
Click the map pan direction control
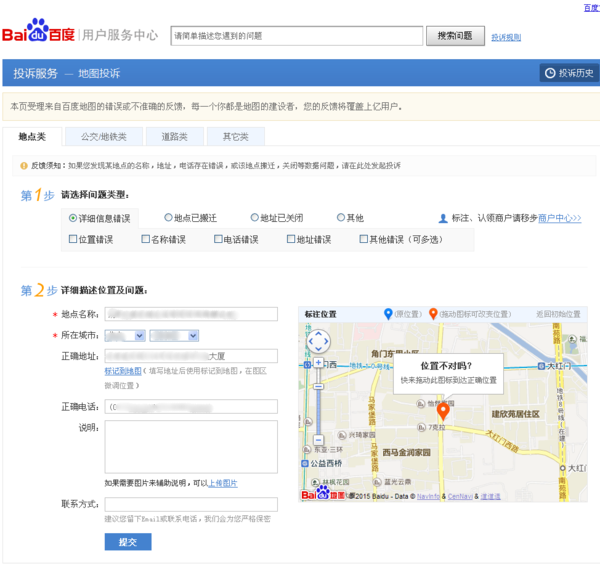318,341
